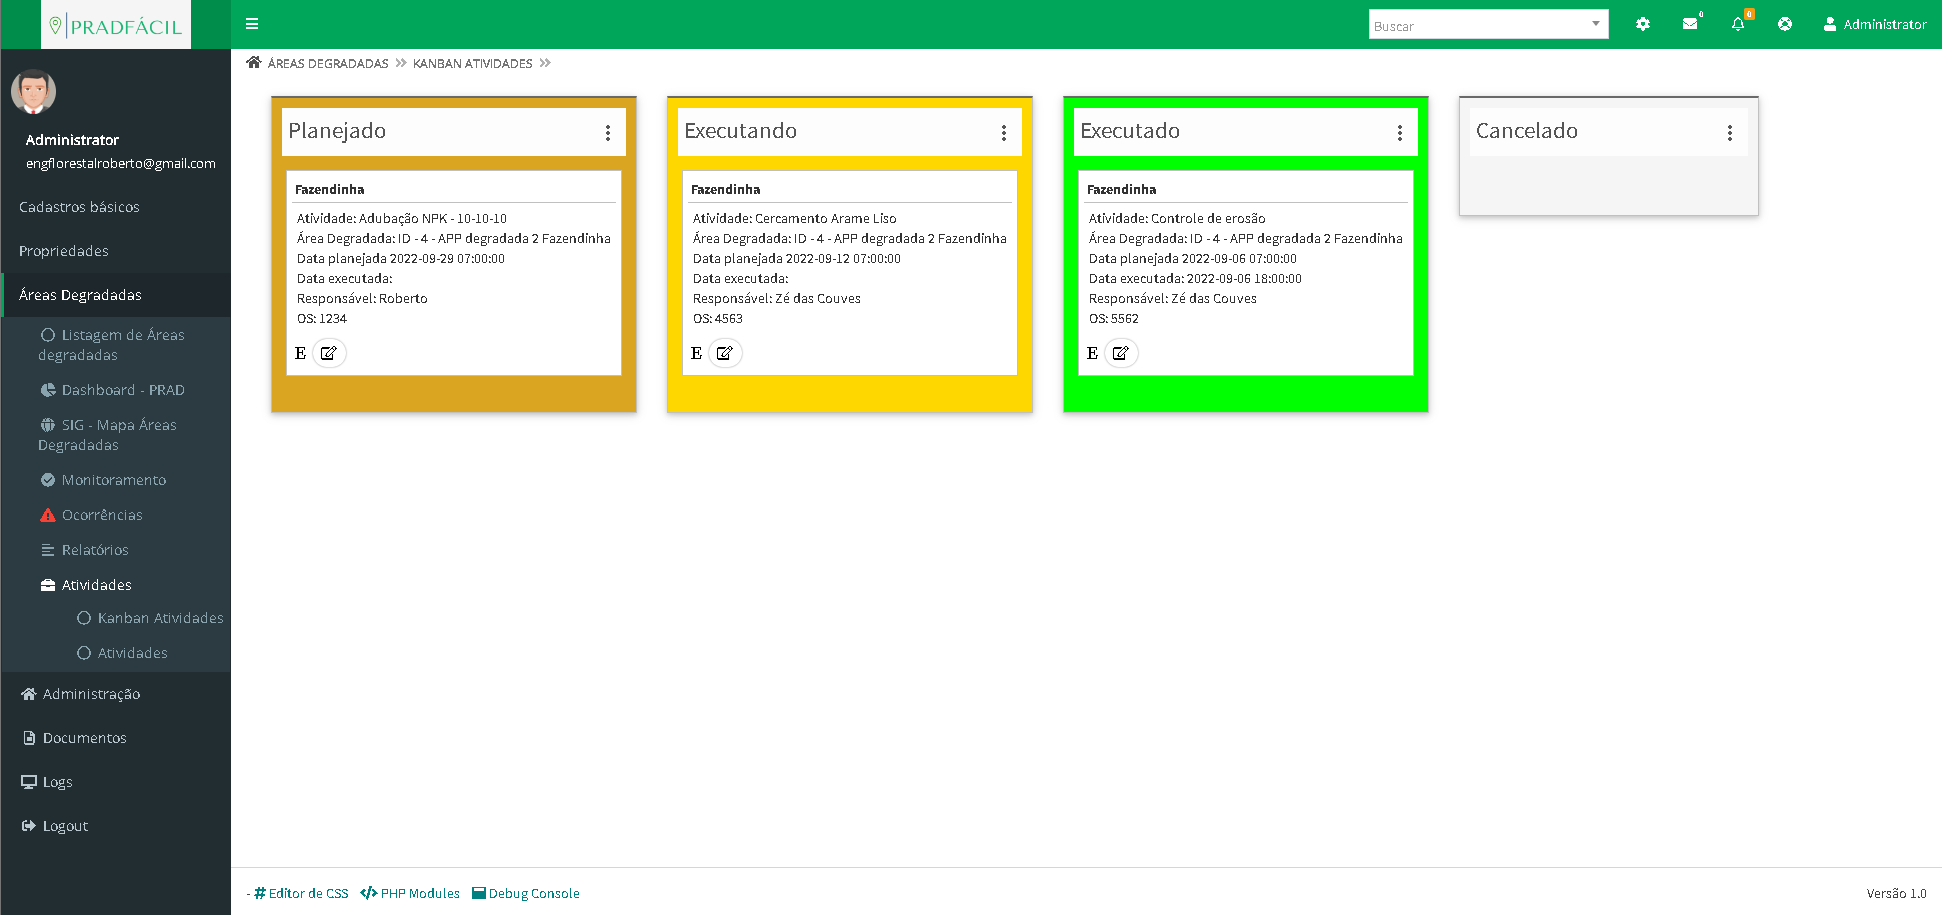Image resolution: width=1942 pixels, height=915 pixels.
Task: Open the notifications bell icon
Action: [1738, 24]
